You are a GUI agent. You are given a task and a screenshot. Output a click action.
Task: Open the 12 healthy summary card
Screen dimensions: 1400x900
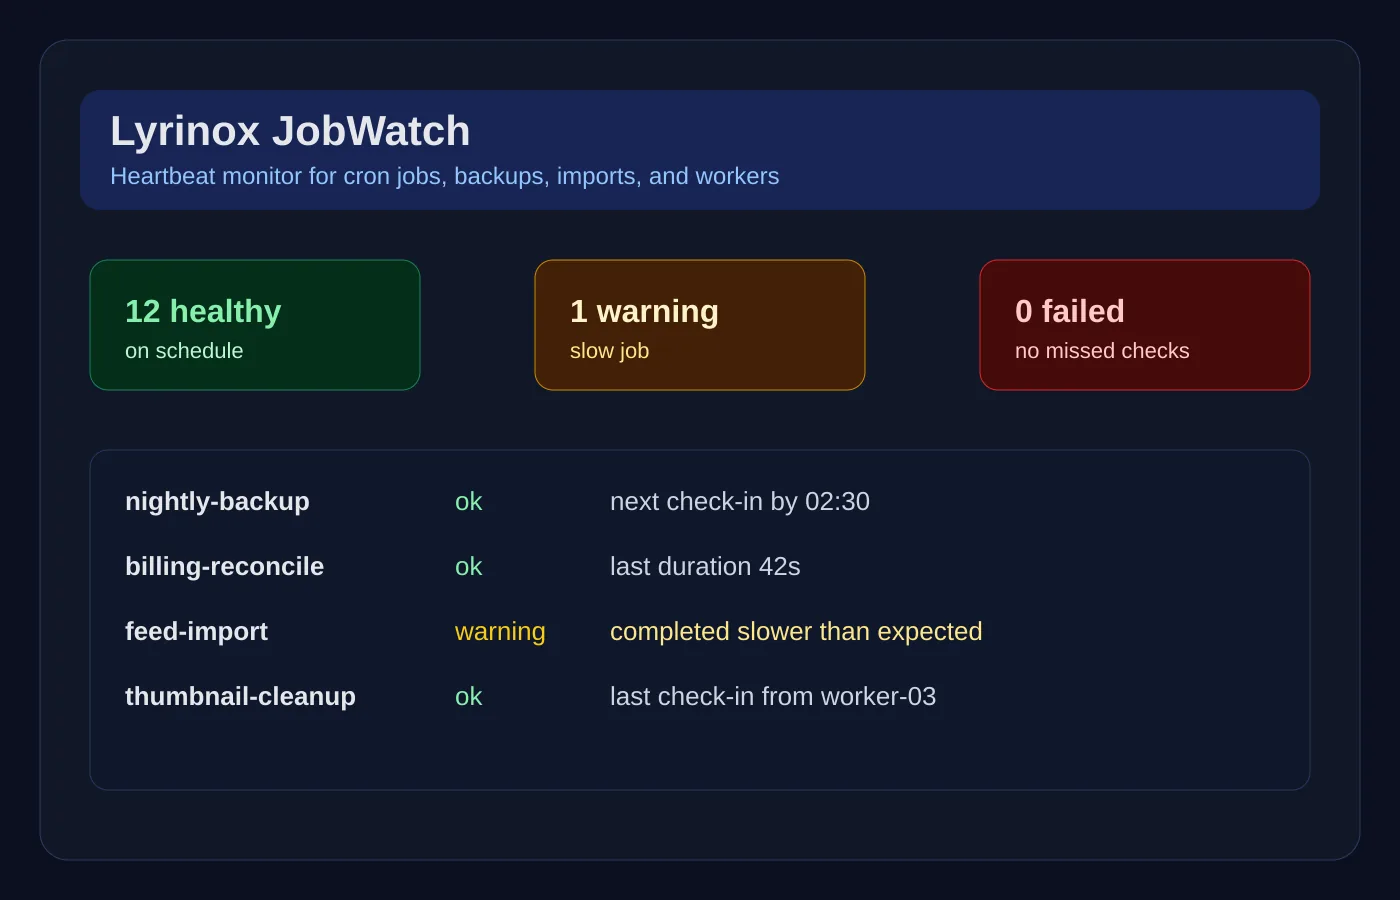[255, 325]
